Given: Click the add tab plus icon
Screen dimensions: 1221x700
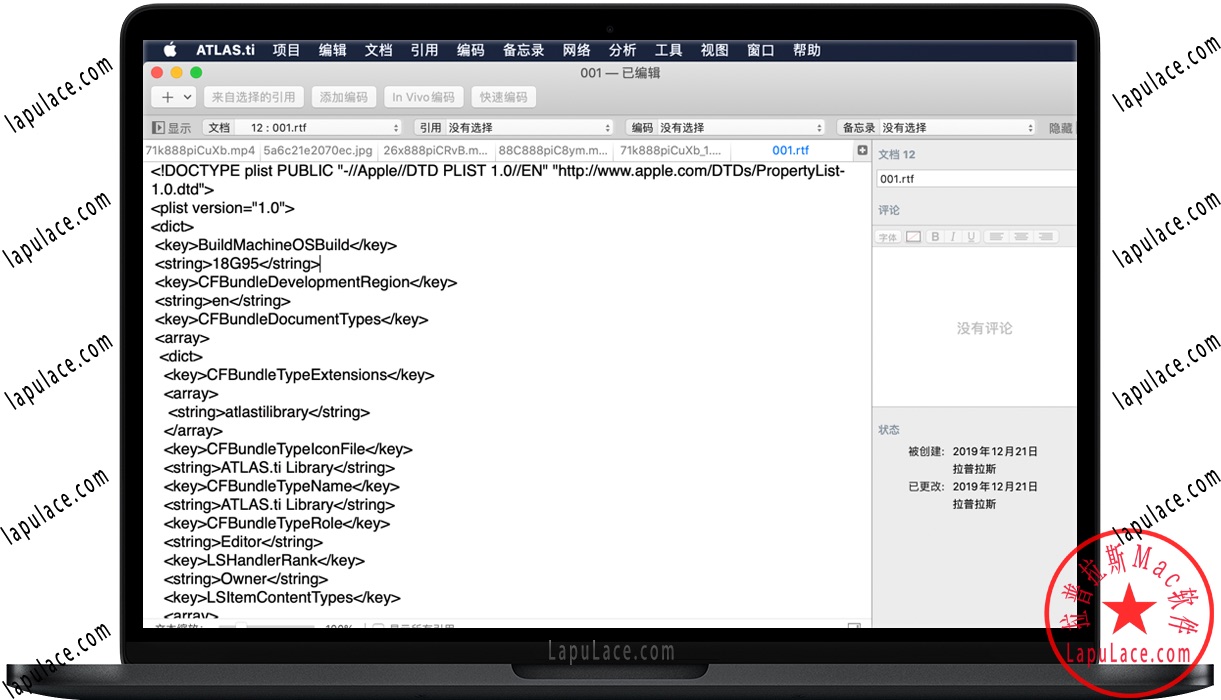Looking at the screenshot, I should pos(862,150).
